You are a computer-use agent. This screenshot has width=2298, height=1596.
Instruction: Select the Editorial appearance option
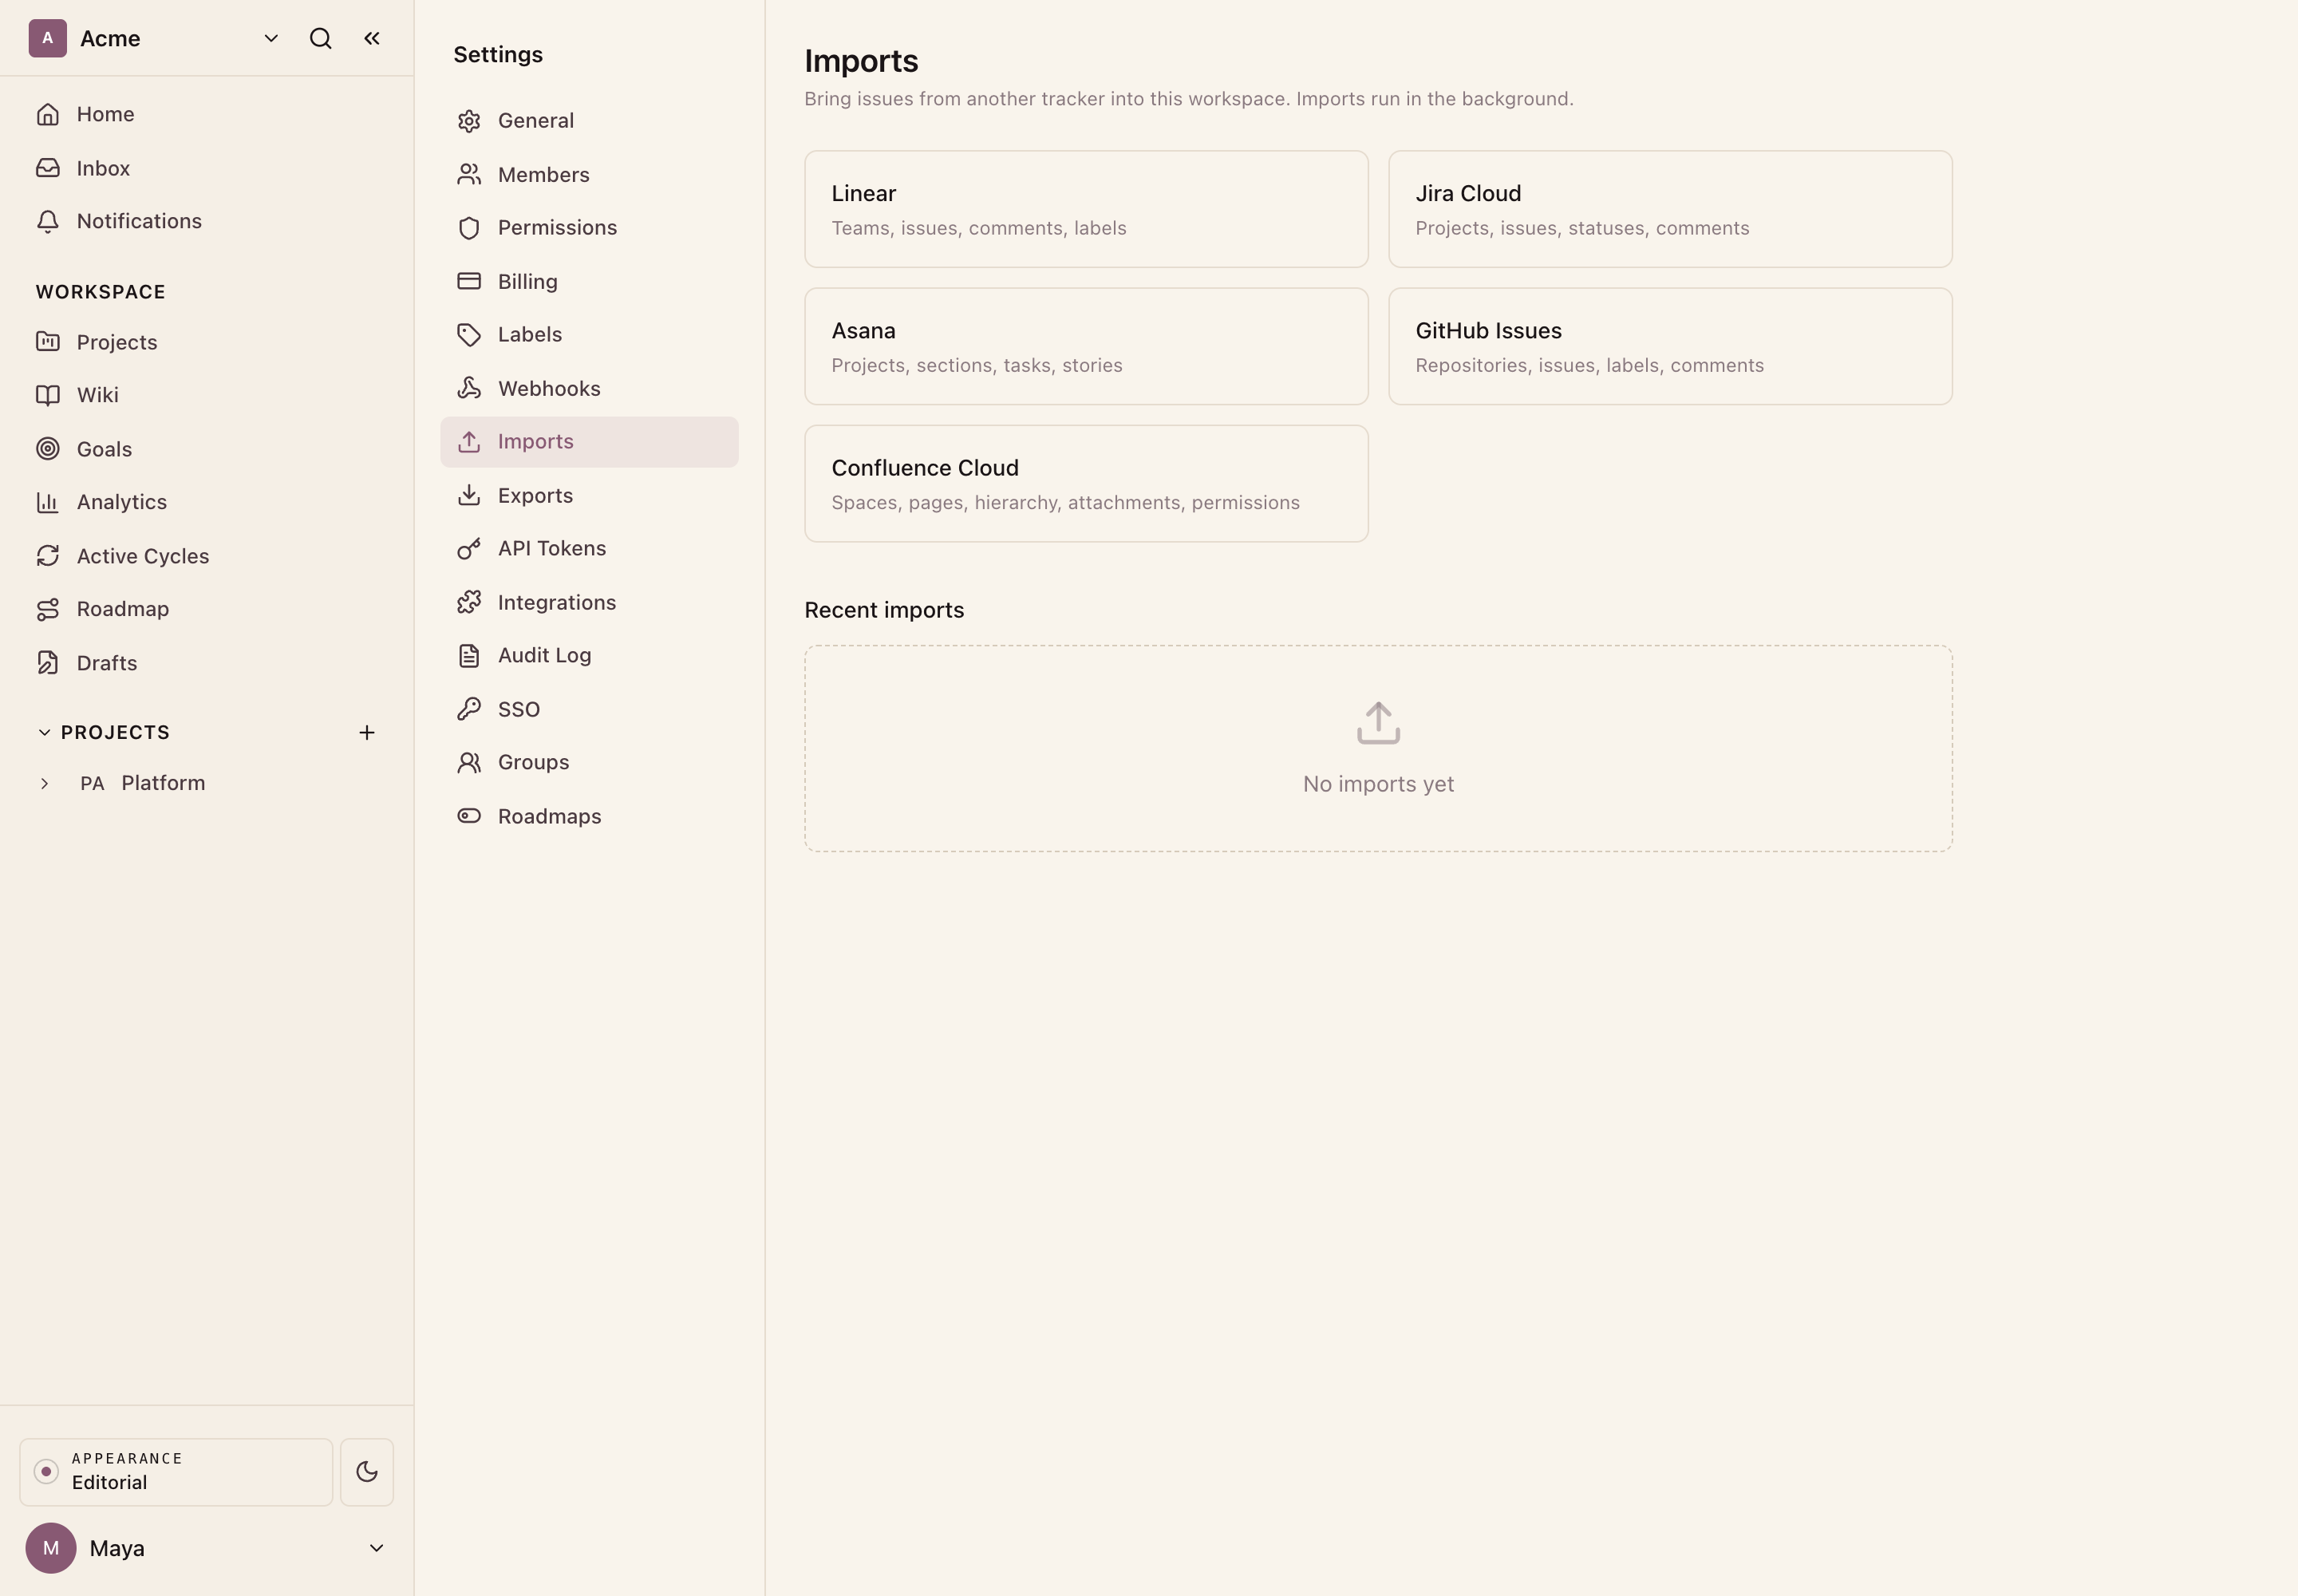pos(176,1472)
